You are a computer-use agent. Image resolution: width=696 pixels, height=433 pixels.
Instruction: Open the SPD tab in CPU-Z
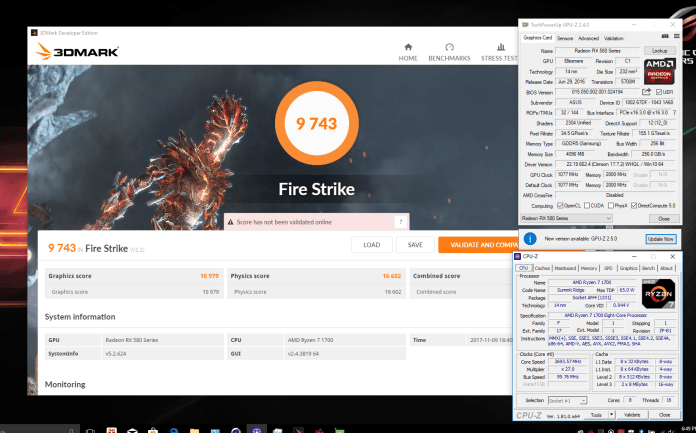pos(608,268)
